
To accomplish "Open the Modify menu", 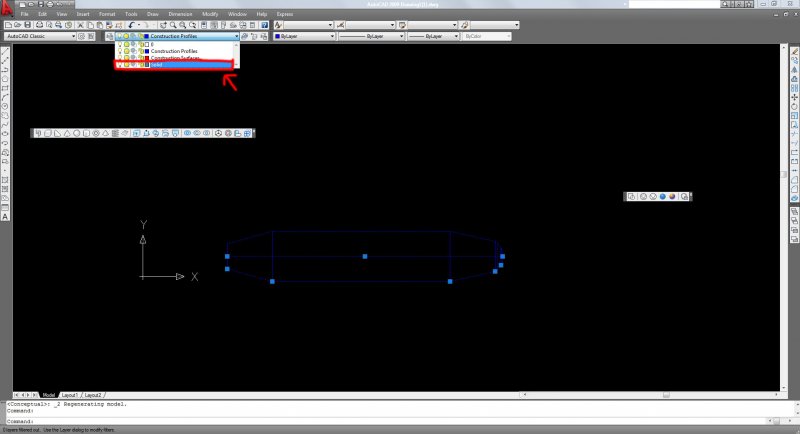I will pyautogui.click(x=210, y=14).
